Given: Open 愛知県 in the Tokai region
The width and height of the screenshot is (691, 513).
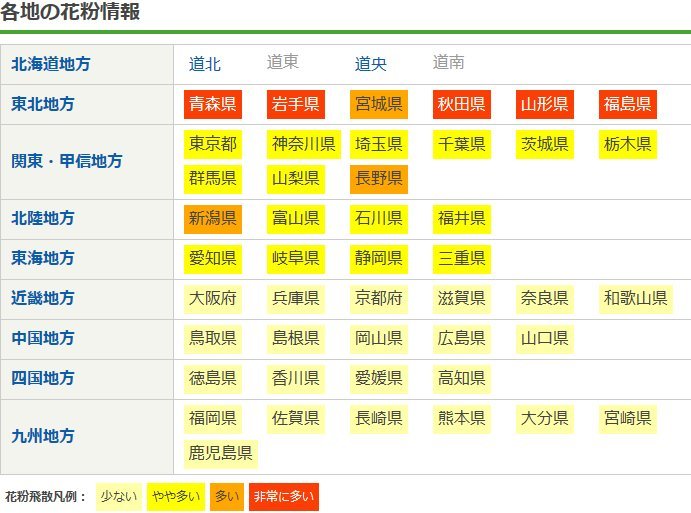Looking at the screenshot, I should tap(212, 258).
